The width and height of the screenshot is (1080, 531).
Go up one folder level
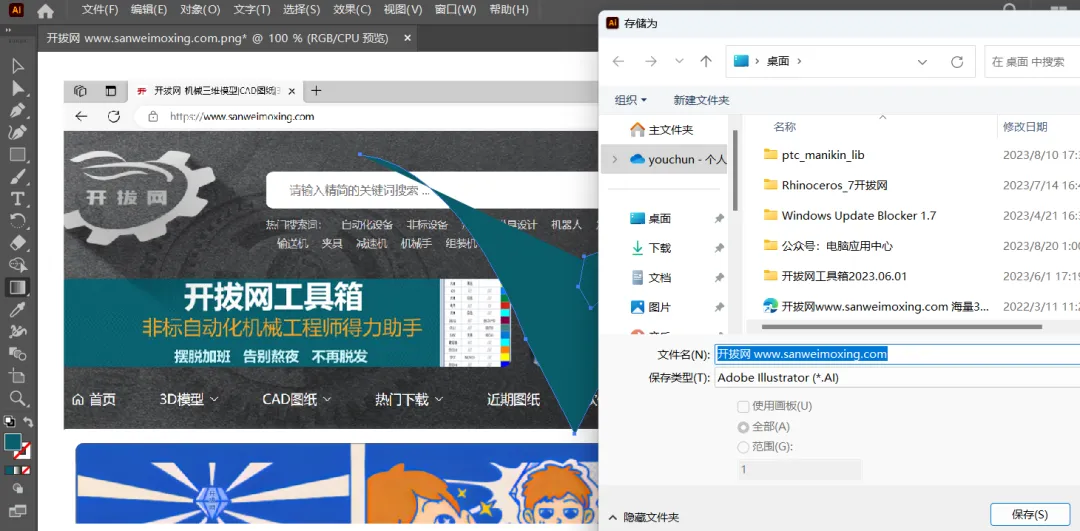click(706, 61)
